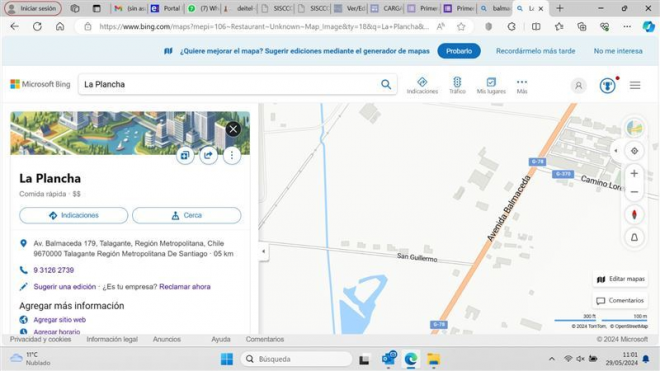Image resolution: width=660 pixels, height=371 pixels.
Task: Open the Más options menu
Action: 522,85
